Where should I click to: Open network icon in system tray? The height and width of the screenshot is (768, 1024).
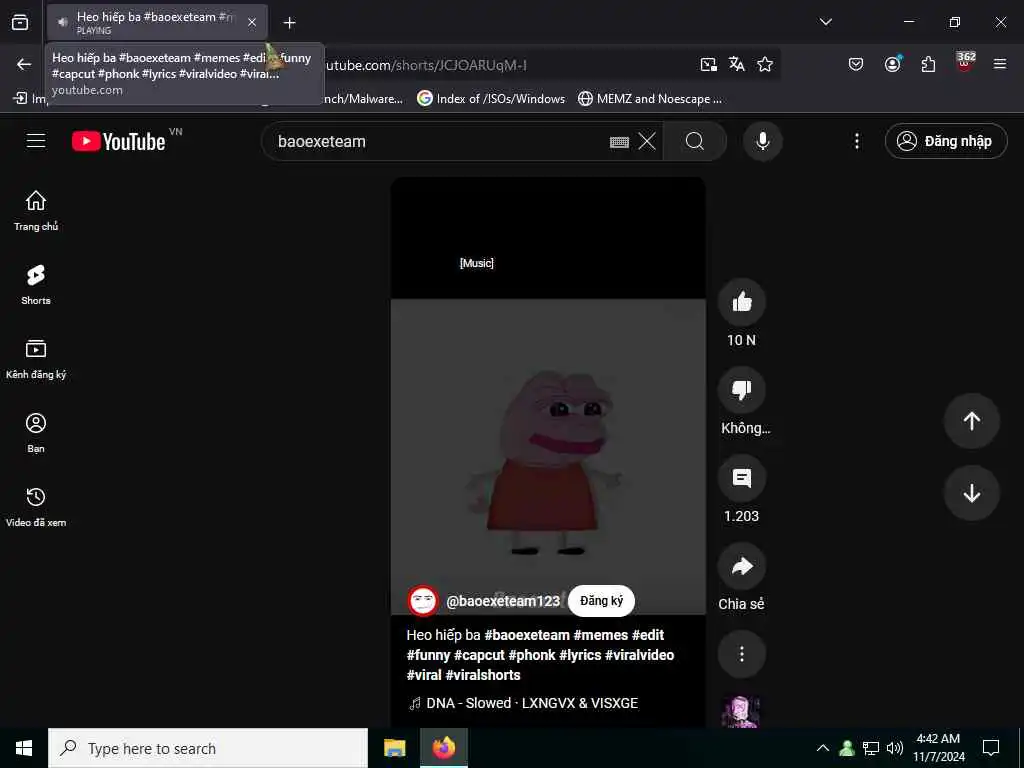click(871, 748)
